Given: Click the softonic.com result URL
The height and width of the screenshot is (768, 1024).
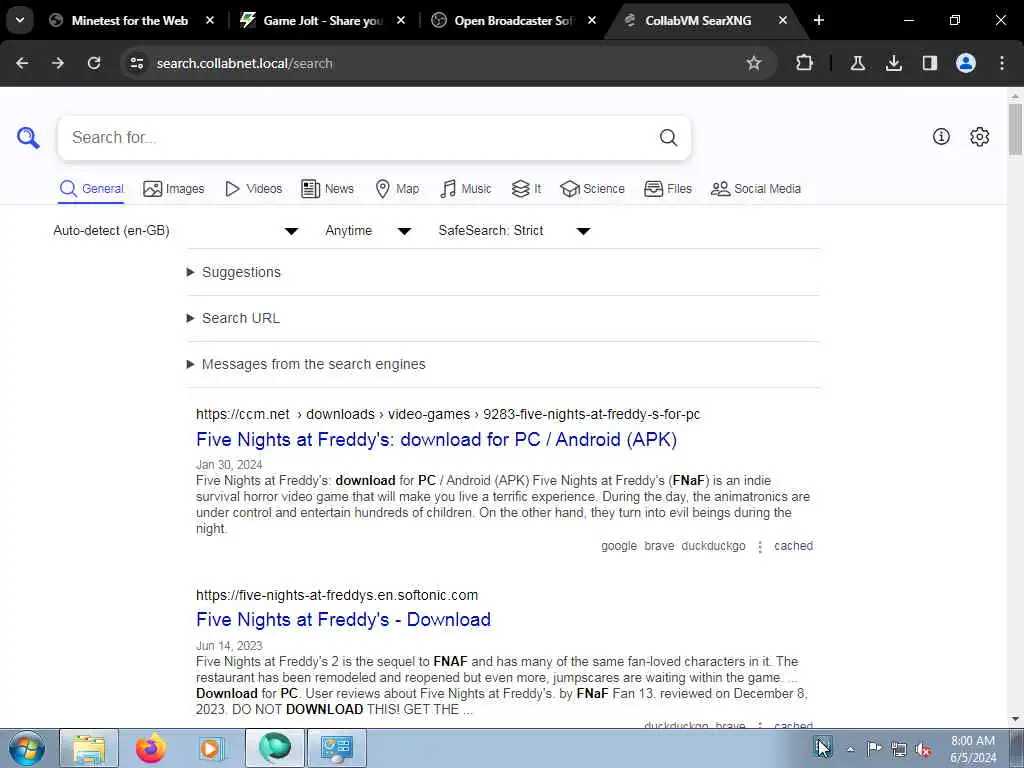Looking at the screenshot, I should pos(337,595).
